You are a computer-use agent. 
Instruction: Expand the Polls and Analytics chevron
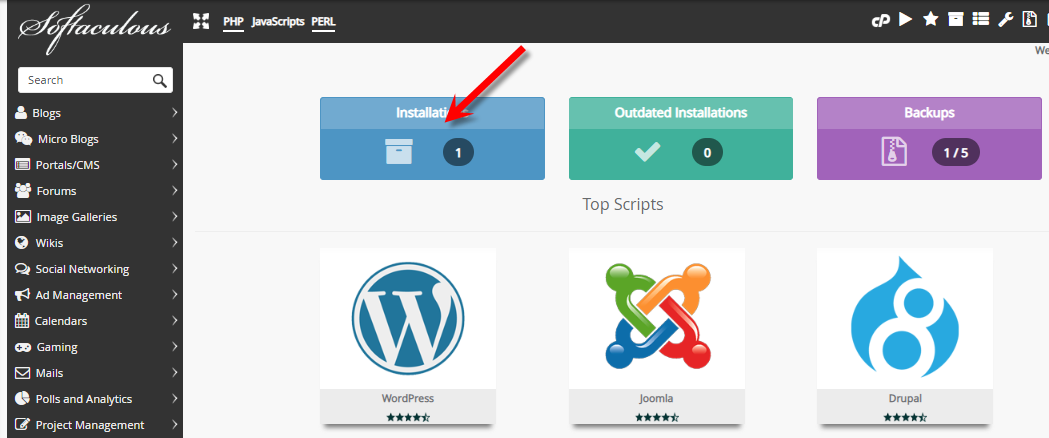pos(175,399)
